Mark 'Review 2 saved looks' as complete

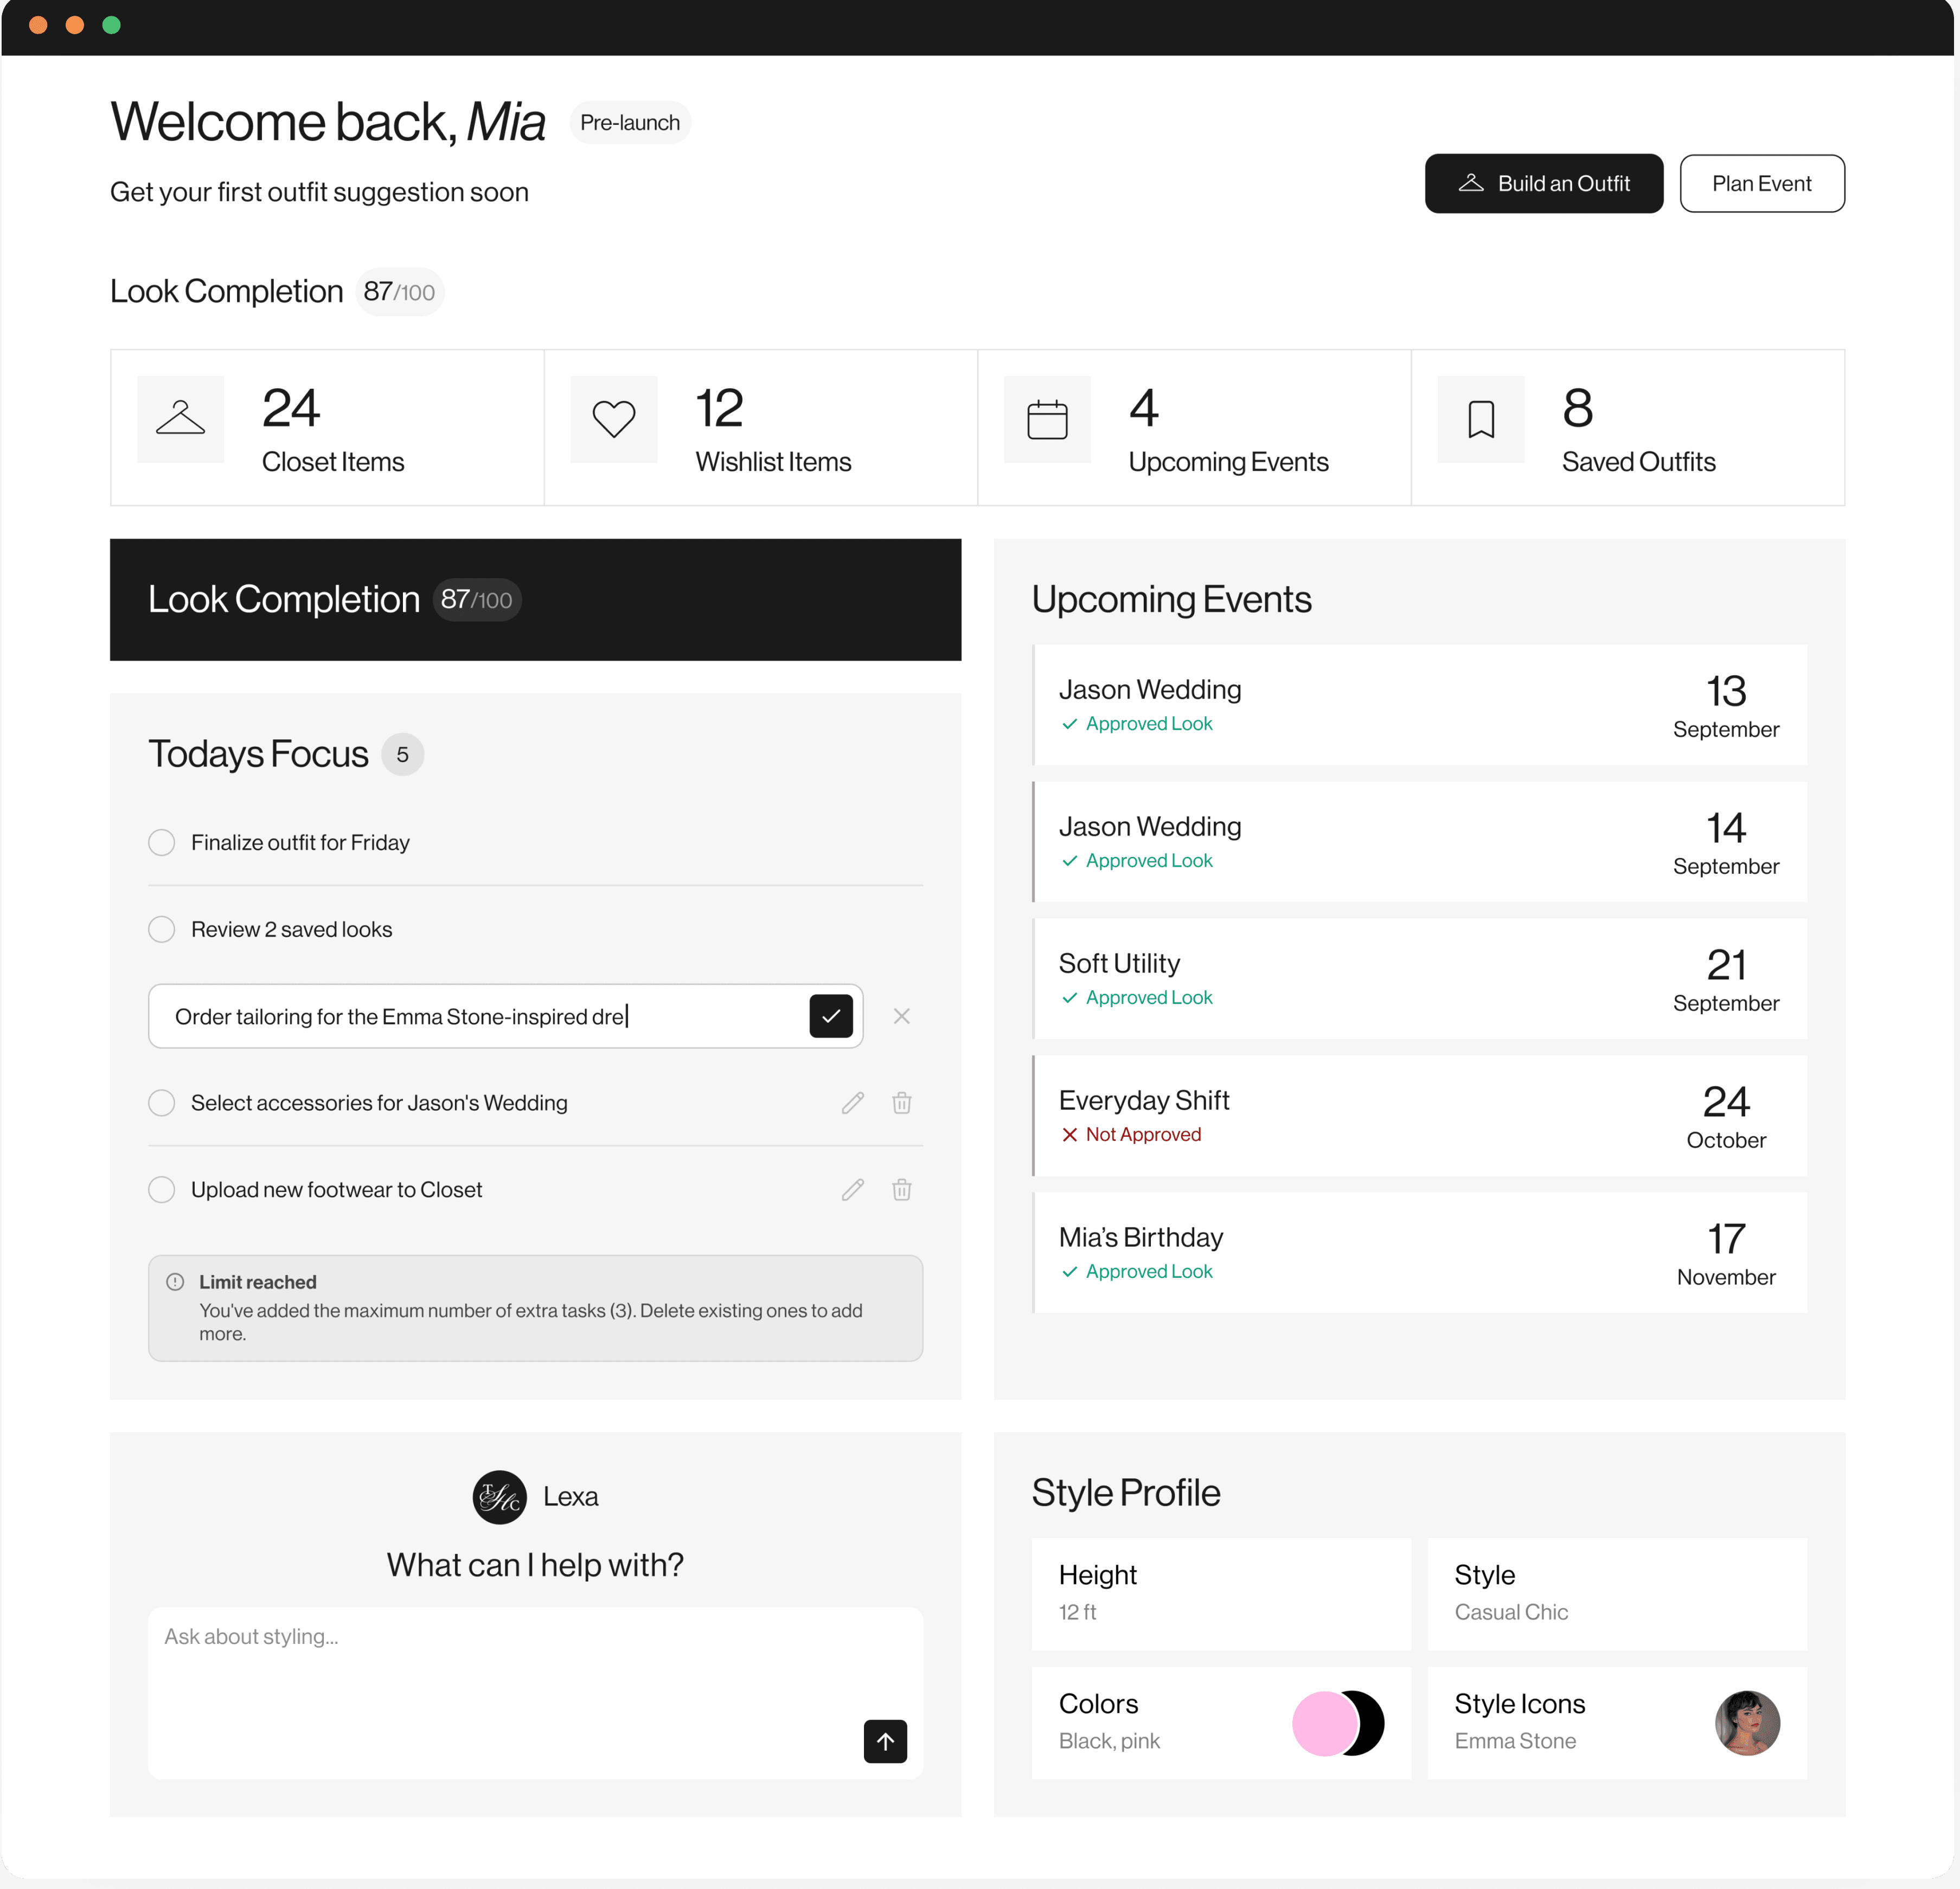tap(161, 929)
